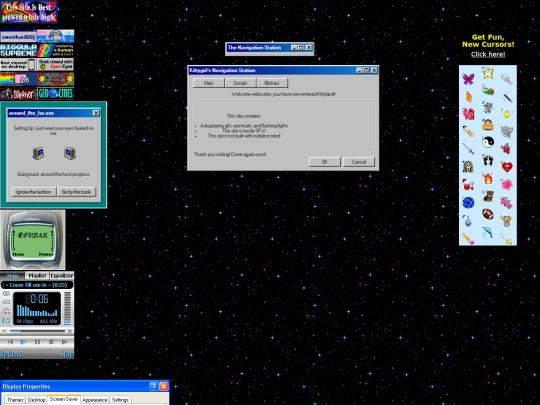Select the sumo wrestler cursor
Screen dimensions: 540x405
pos(488,125)
